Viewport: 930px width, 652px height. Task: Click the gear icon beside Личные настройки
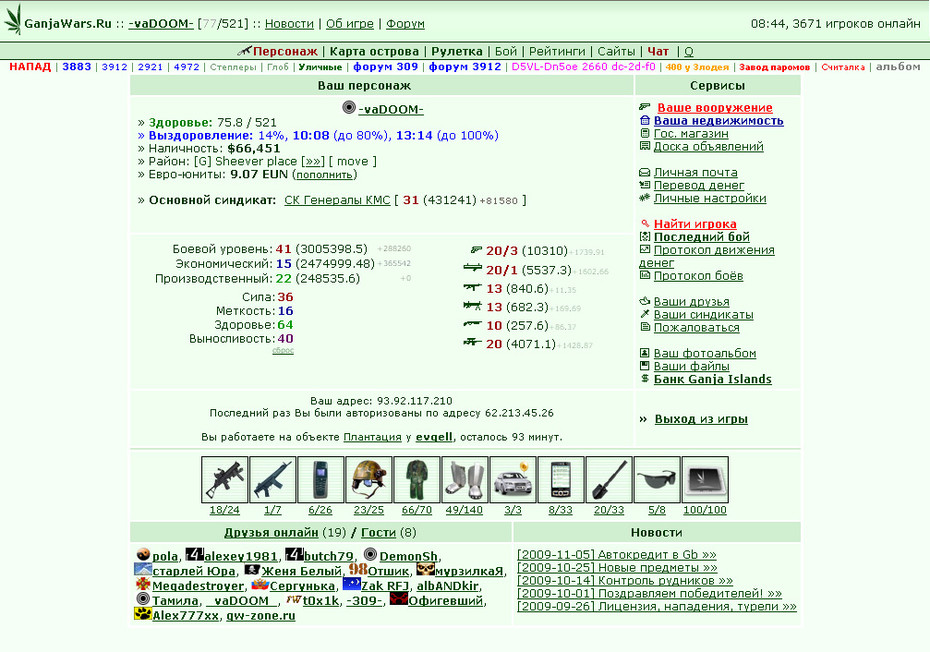(x=645, y=198)
